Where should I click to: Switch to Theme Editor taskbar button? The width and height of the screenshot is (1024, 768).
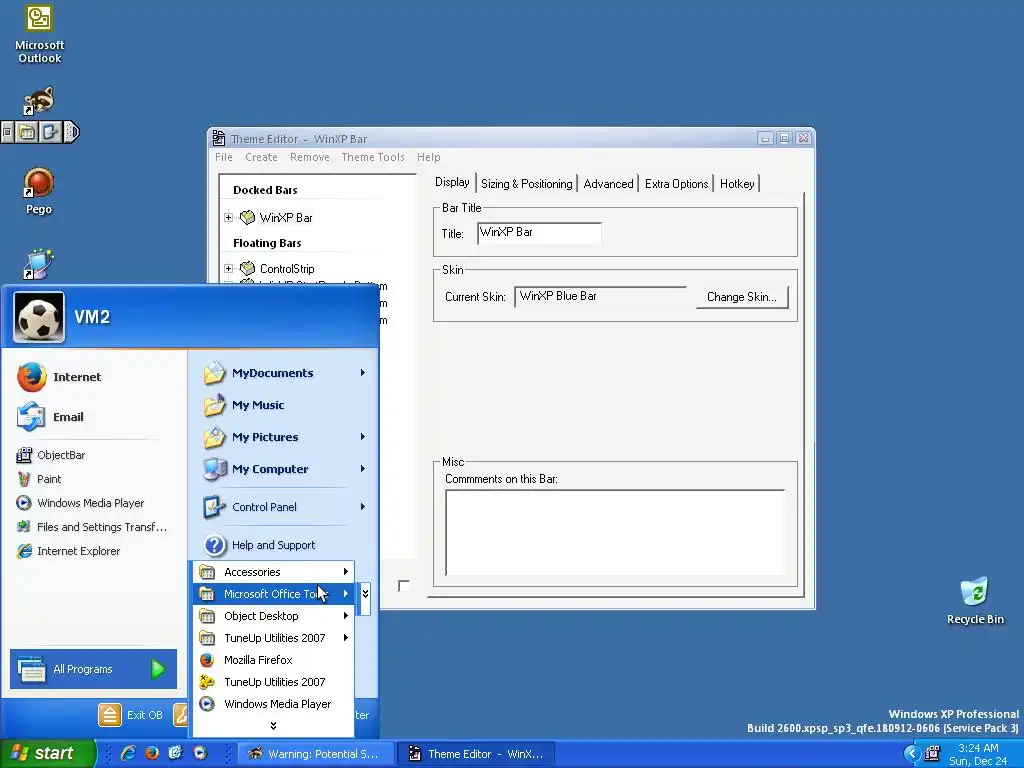(x=476, y=754)
